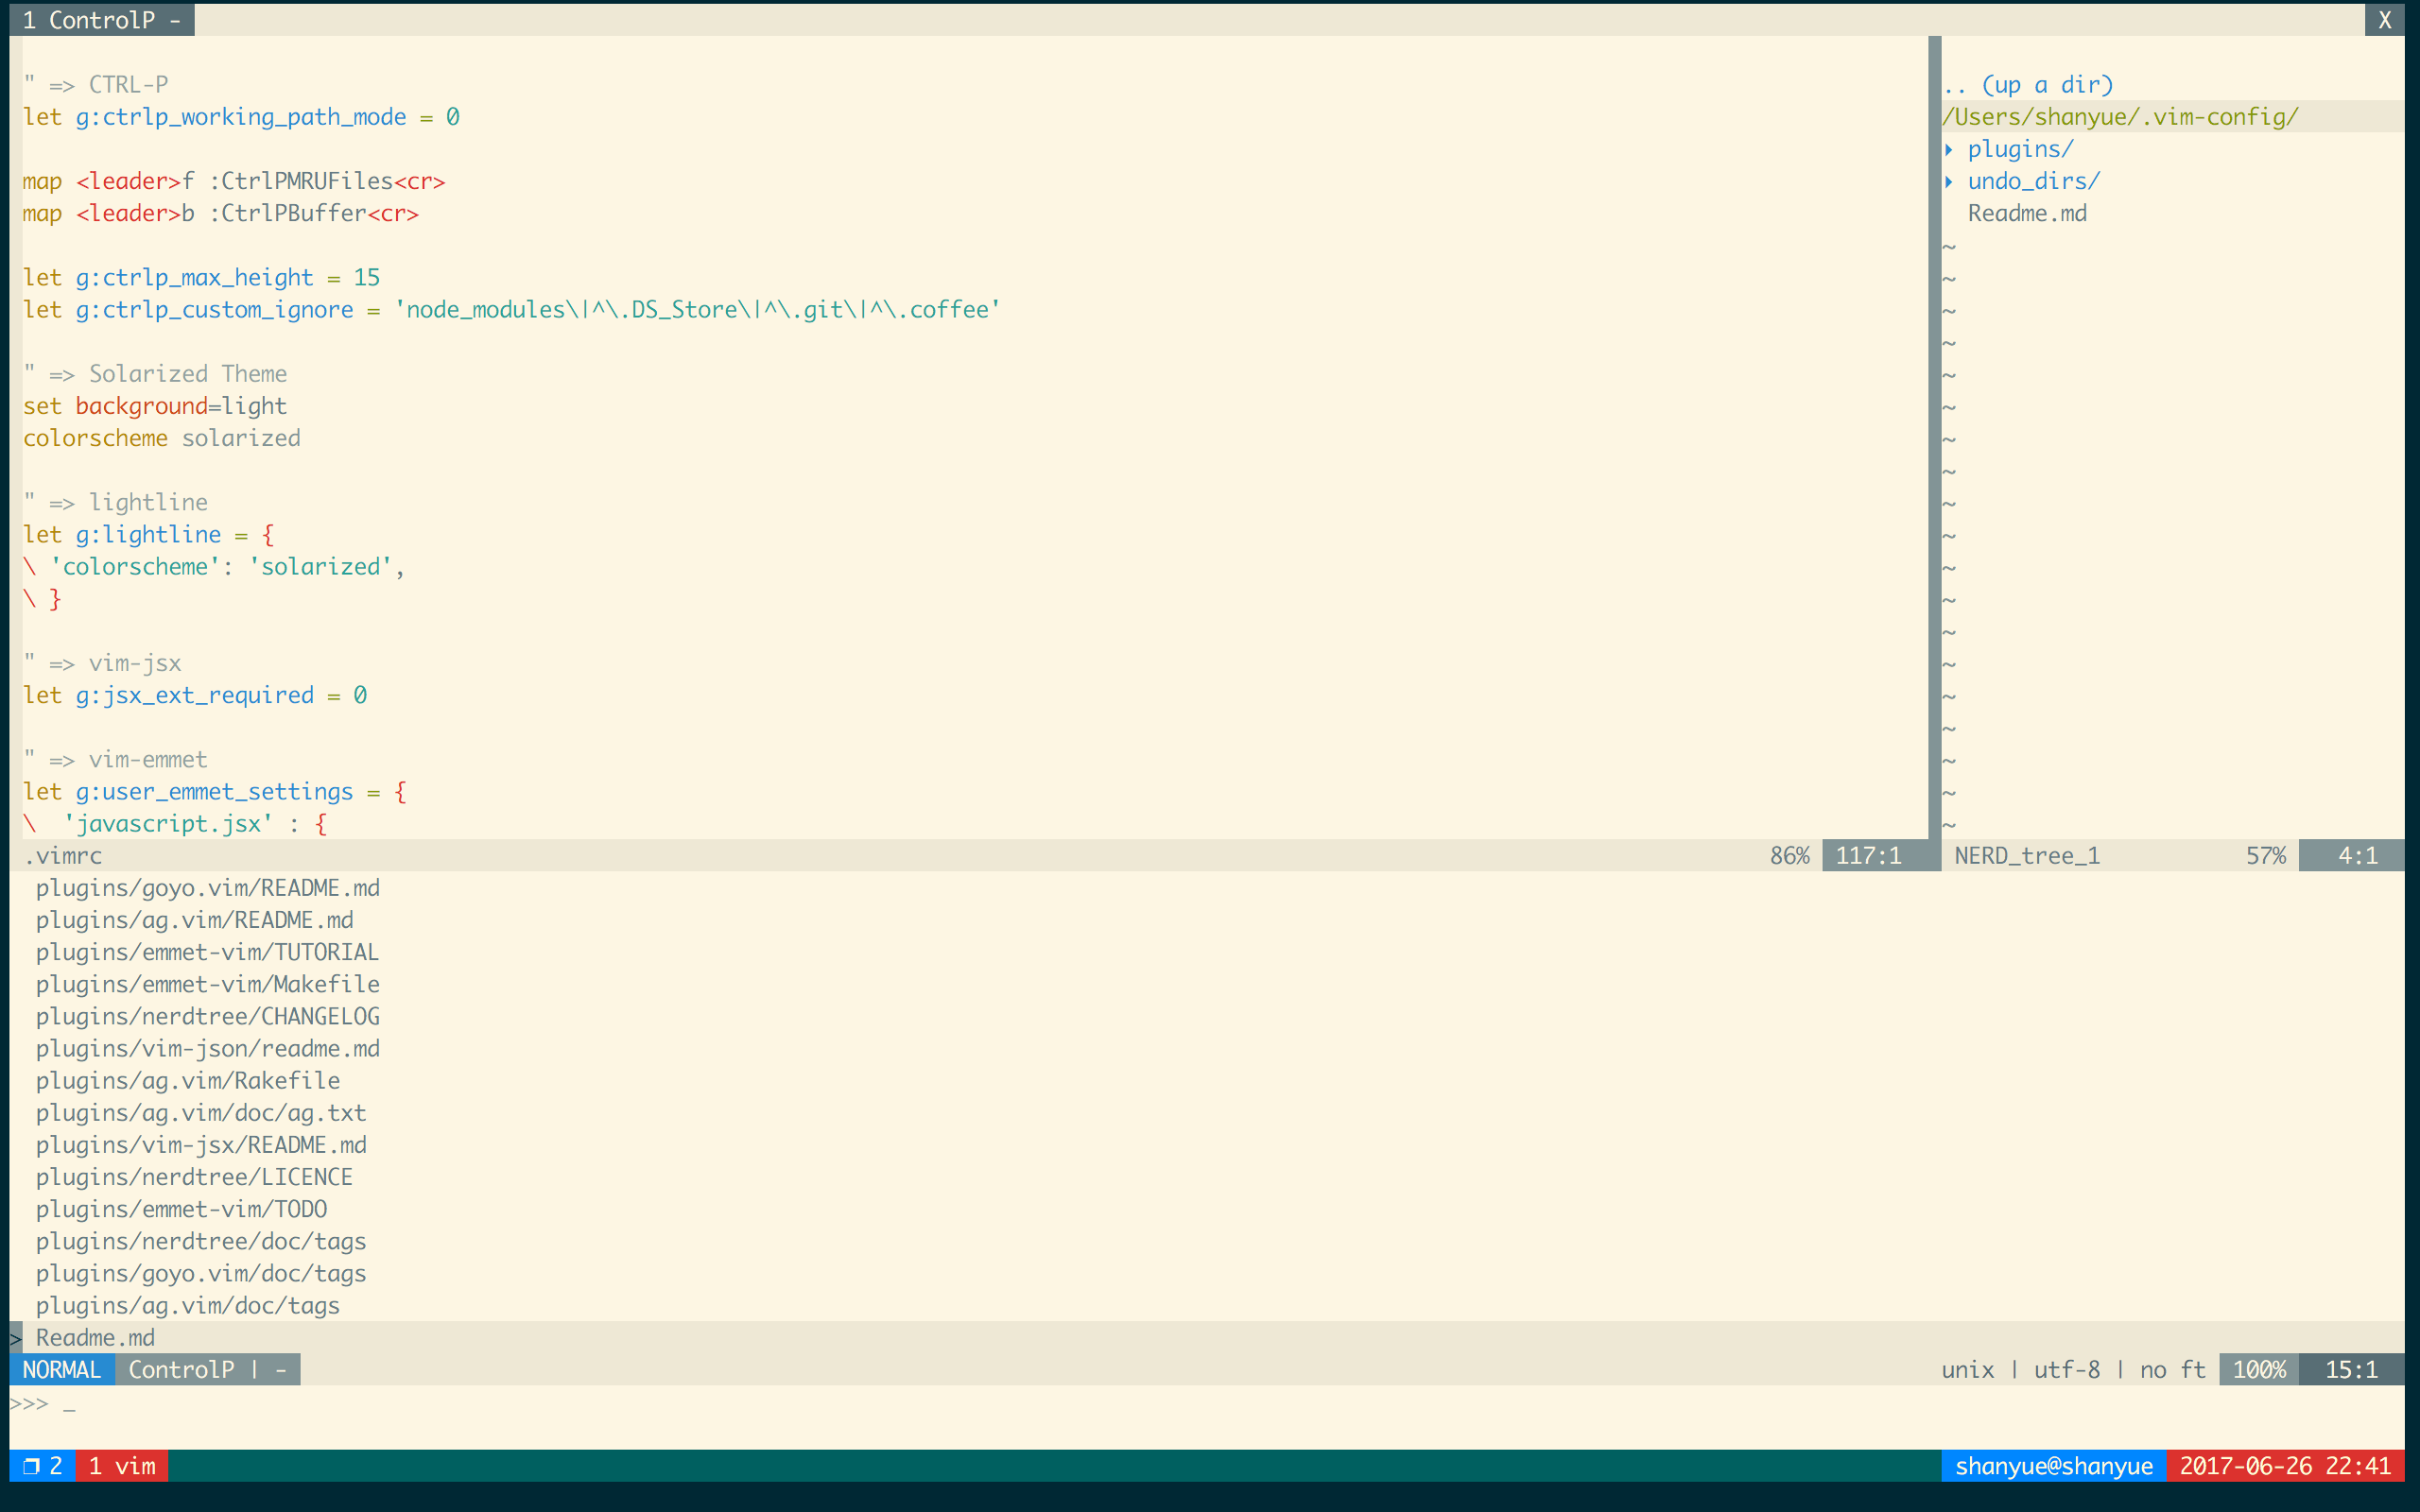Click the shanyue@shanyue tmux segment
Viewport: 2420px width, 1512px height.
pyautogui.click(x=2053, y=1466)
